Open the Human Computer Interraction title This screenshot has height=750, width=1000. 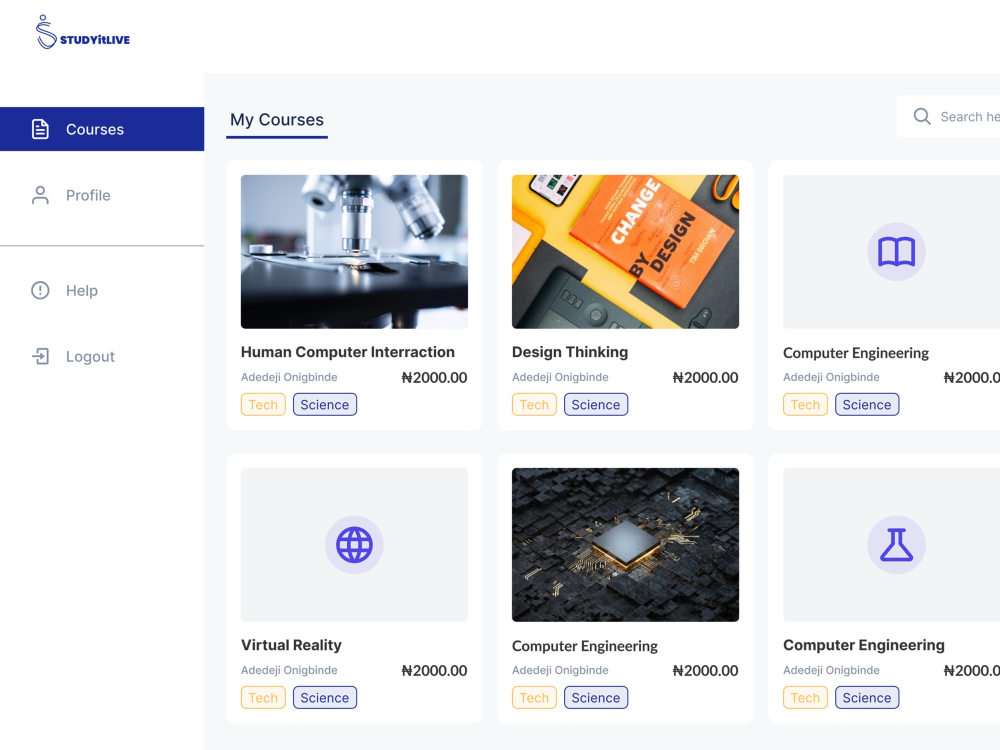click(x=348, y=352)
